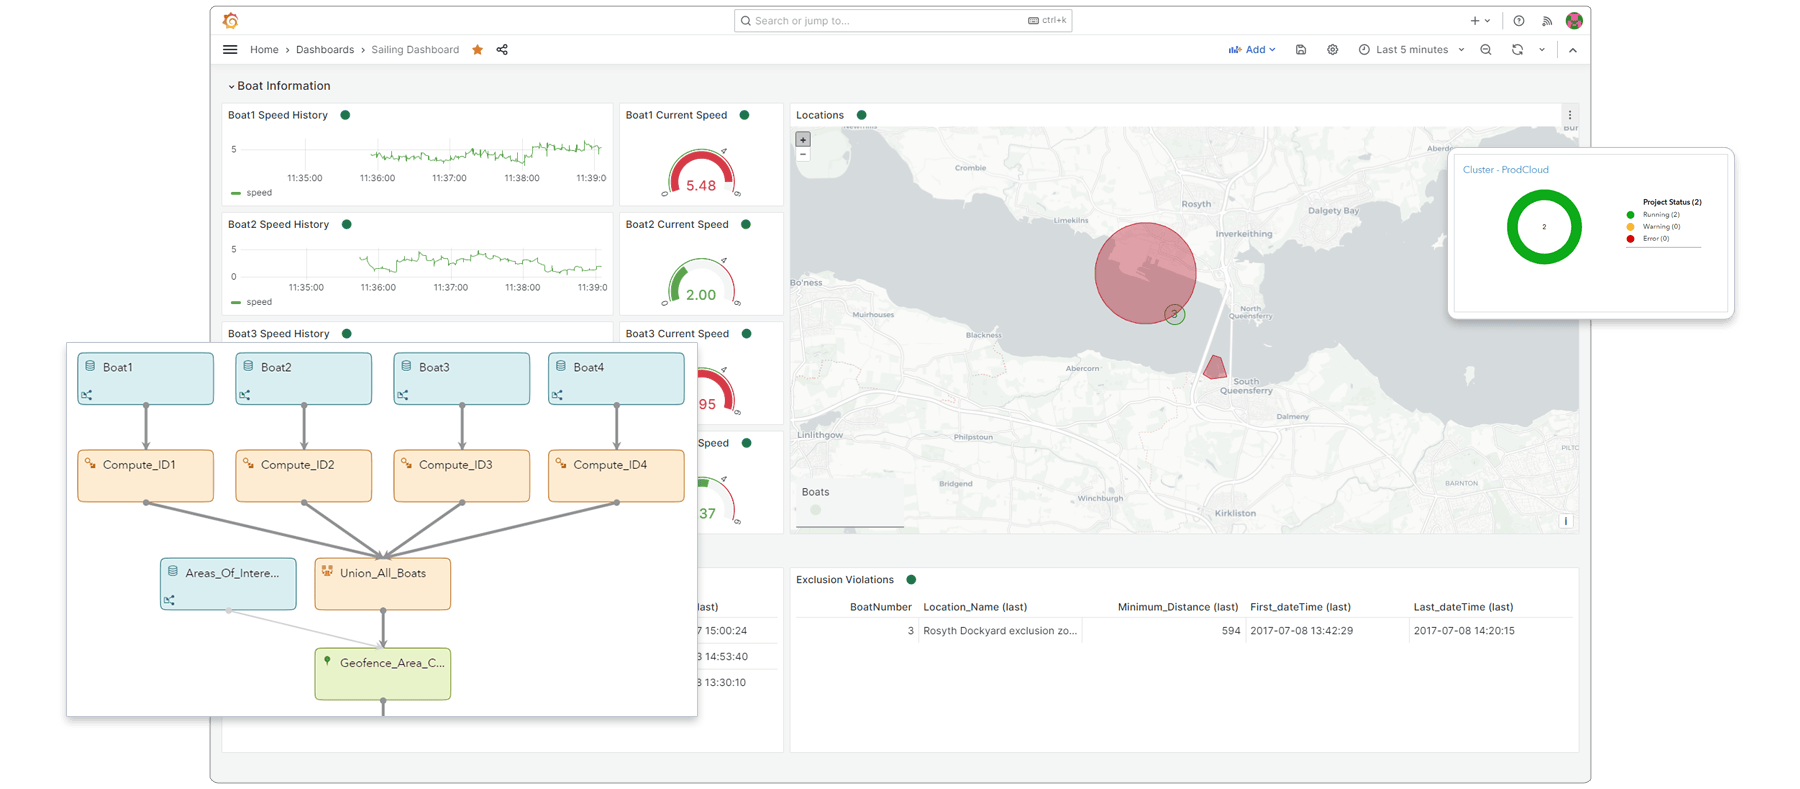Viewport: 1800px width, 789px height.
Task: Open the Last 5 minutes time picker
Action: pos(1411,50)
